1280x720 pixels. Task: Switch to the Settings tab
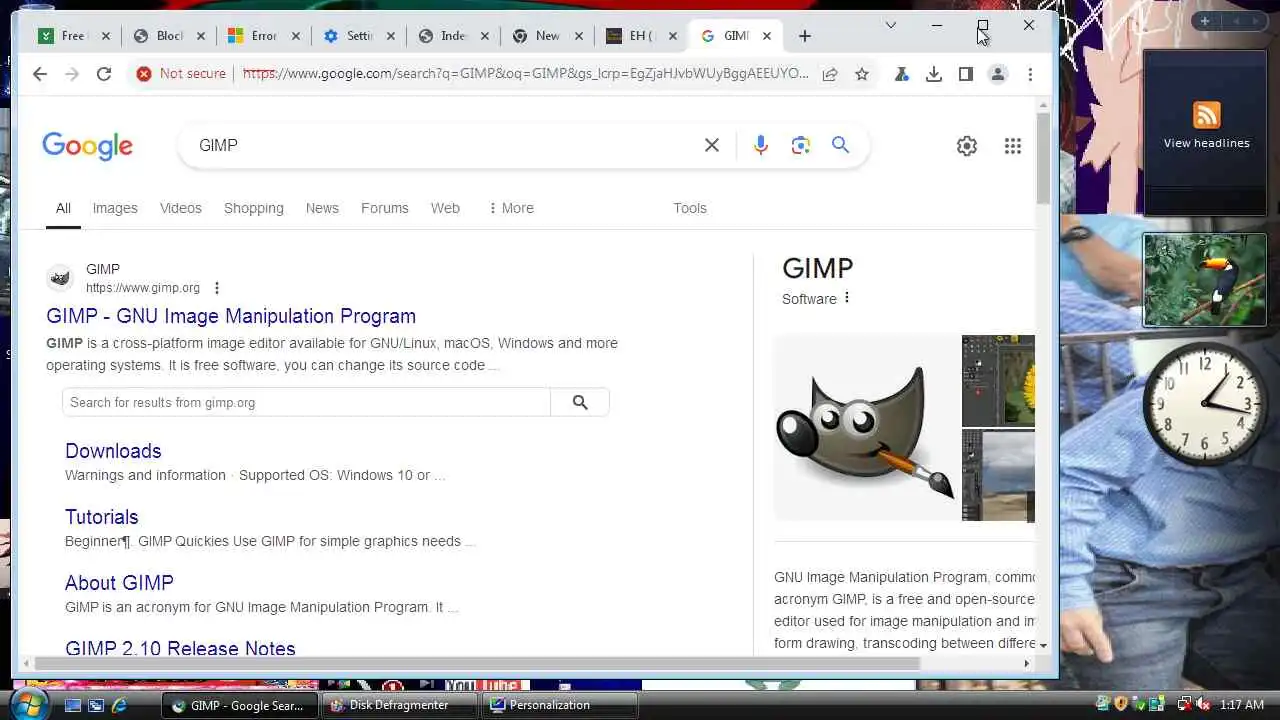click(x=359, y=36)
